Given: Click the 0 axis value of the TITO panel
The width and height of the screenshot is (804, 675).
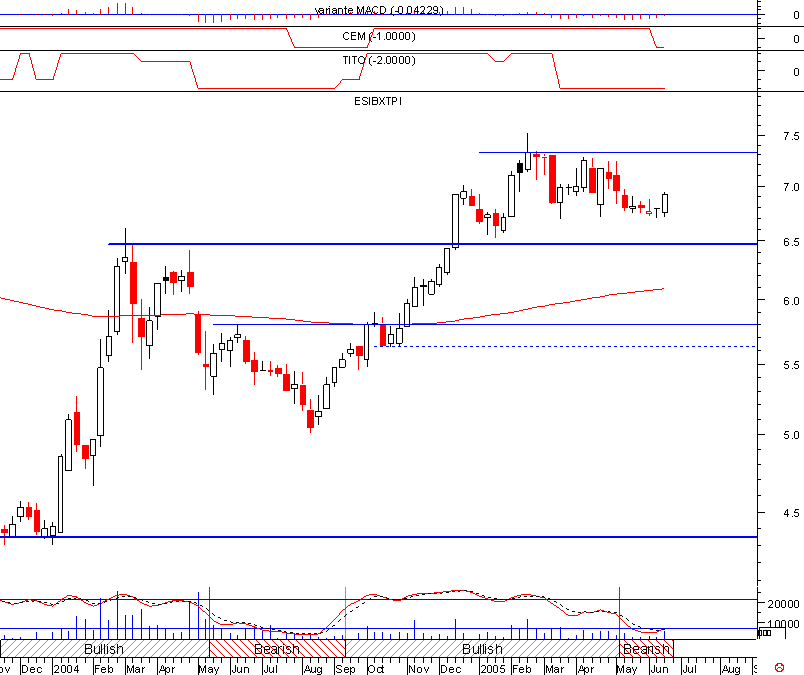Looking at the screenshot, I should (796, 72).
